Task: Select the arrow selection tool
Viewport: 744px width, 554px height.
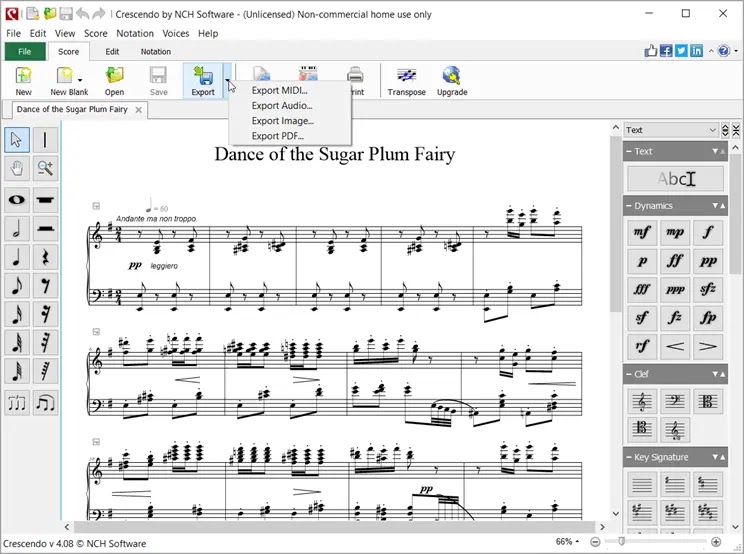Action: (x=17, y=140)
